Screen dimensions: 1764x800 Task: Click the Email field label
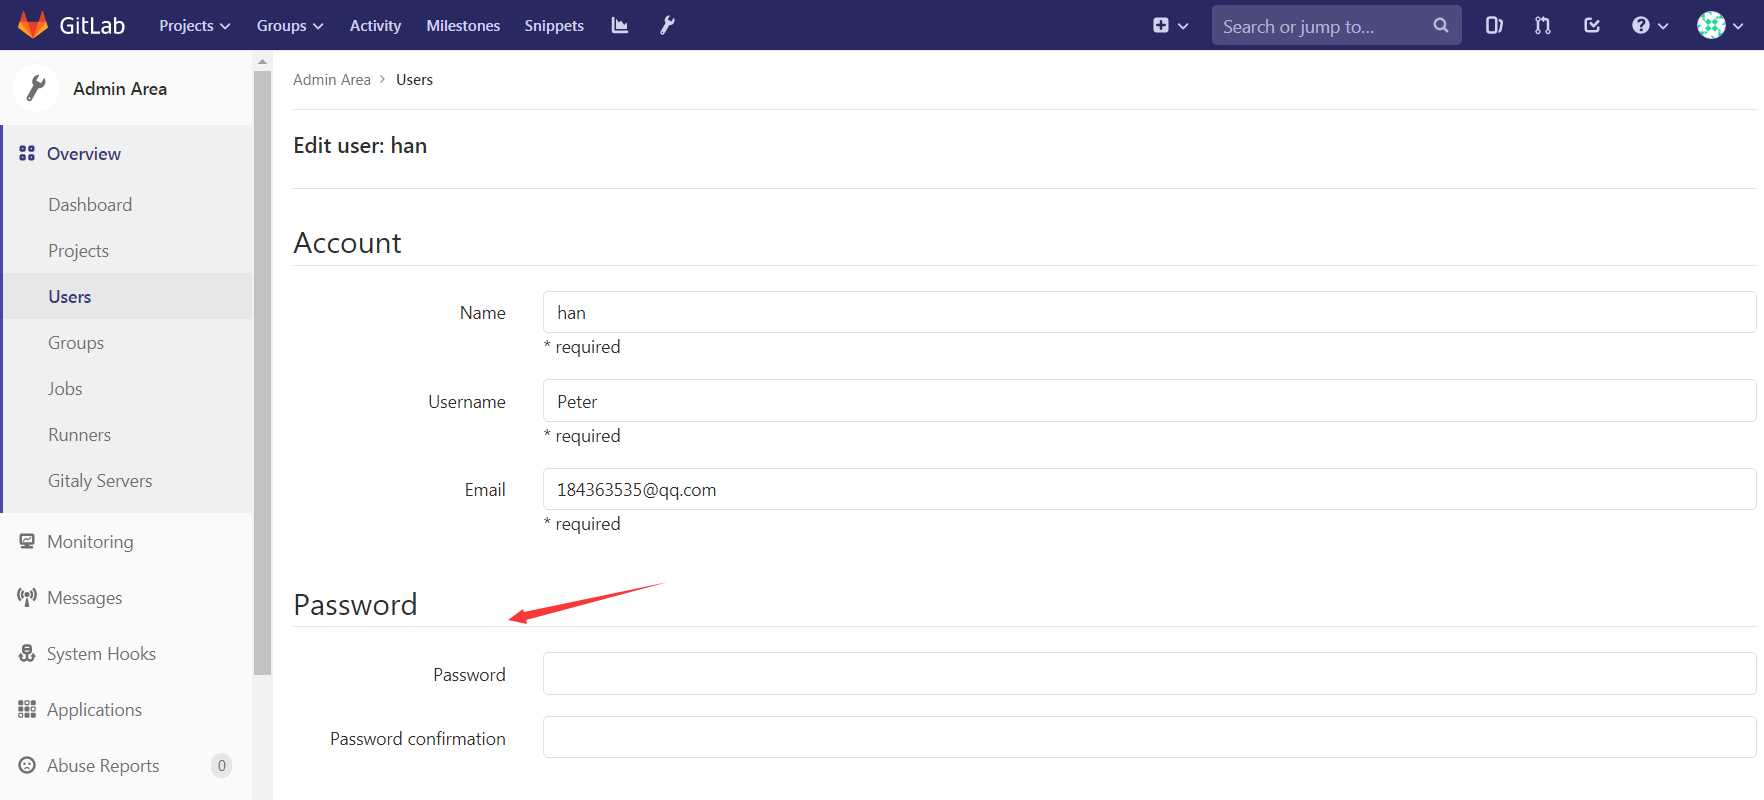tap(485, 490)
